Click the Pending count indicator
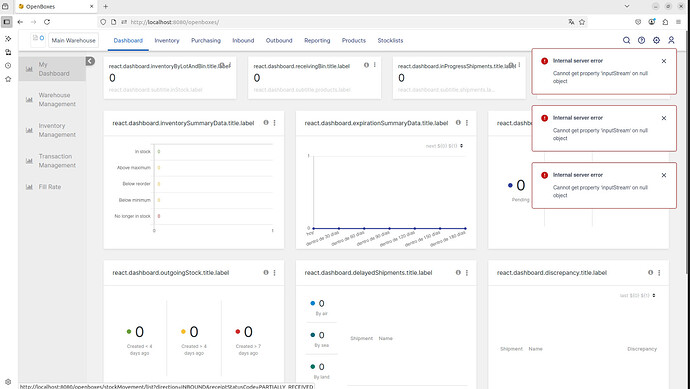The height and width of the screenshot is (389, 690). (x=520, y=186)
